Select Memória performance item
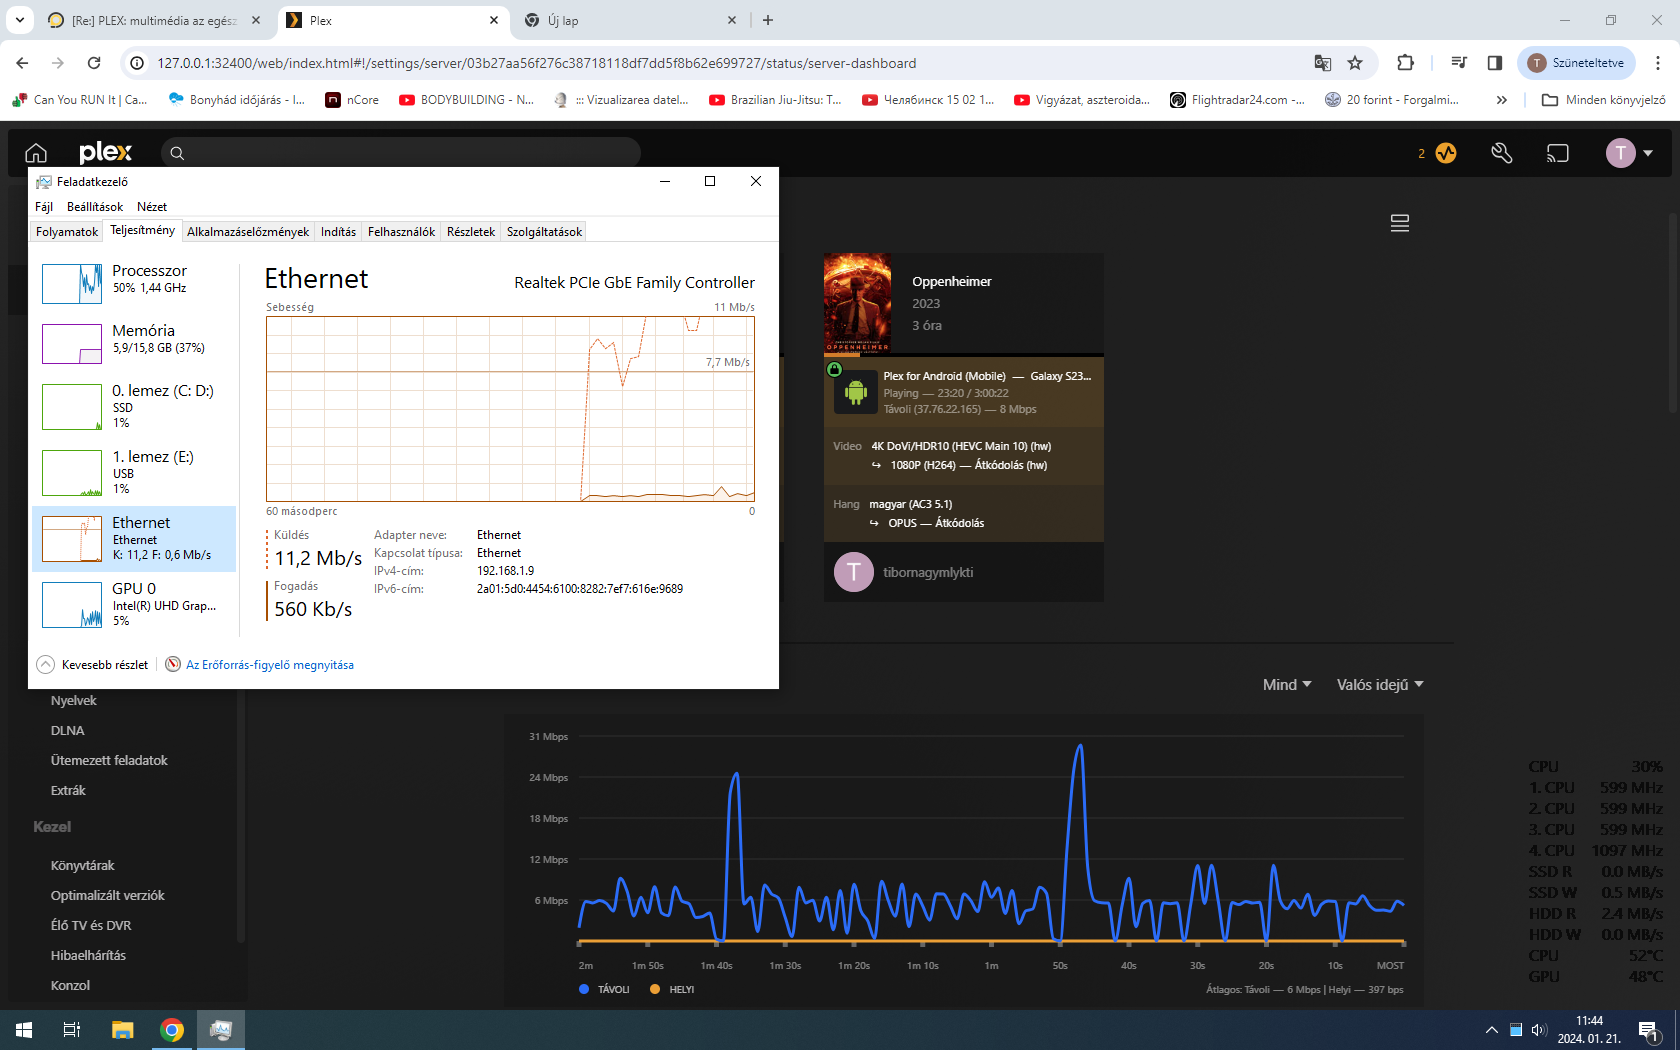This screenshot has height=1050, width=1680. (134, 342)
